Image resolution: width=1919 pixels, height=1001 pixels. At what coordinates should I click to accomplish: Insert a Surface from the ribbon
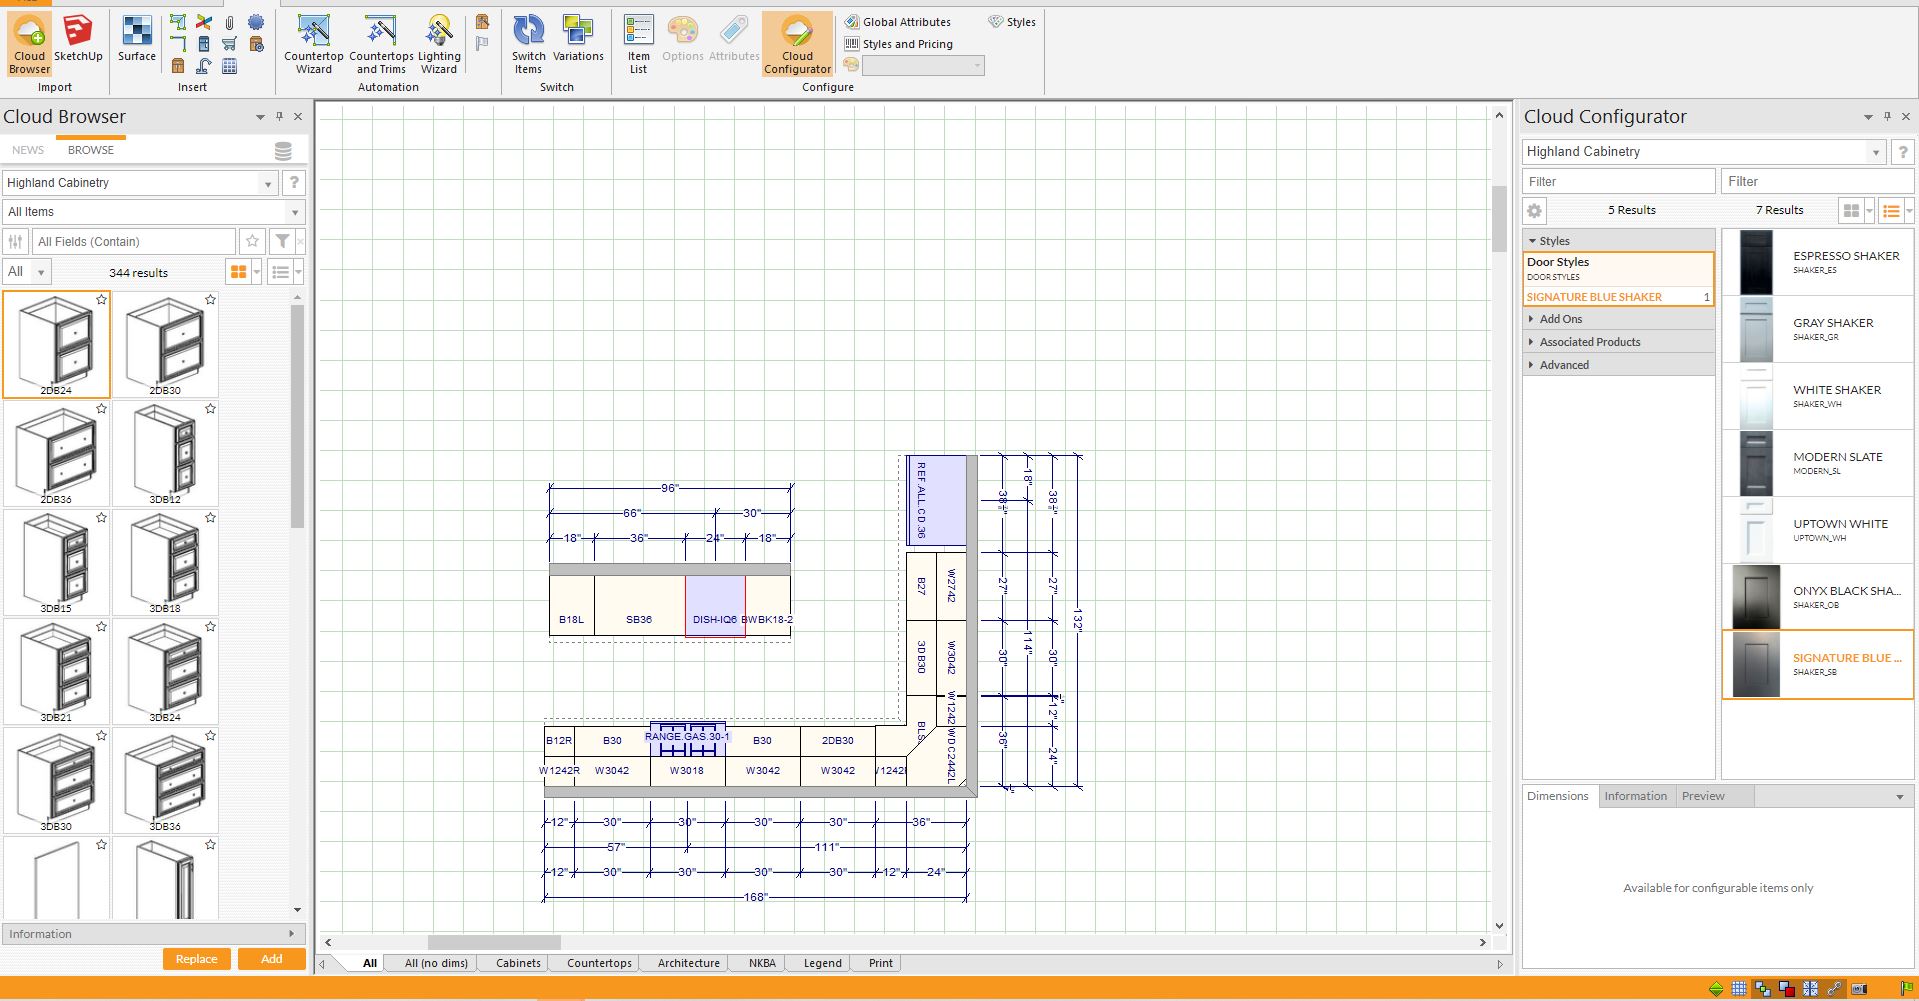click(137, 40)
